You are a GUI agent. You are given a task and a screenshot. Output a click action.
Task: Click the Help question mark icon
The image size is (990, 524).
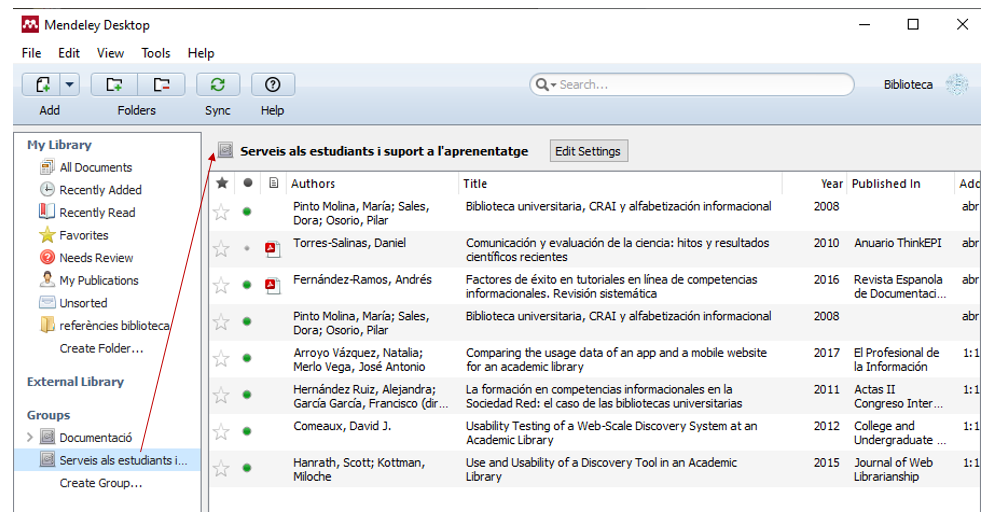coord(273,85)
